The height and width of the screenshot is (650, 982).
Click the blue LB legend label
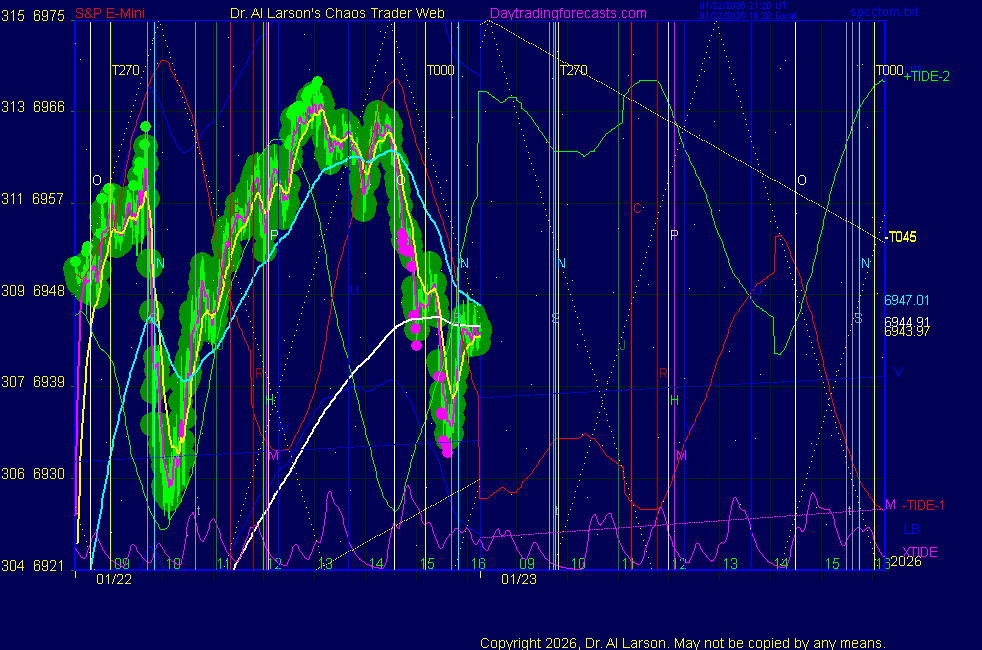pyautogui.click(x=911, y=529)
